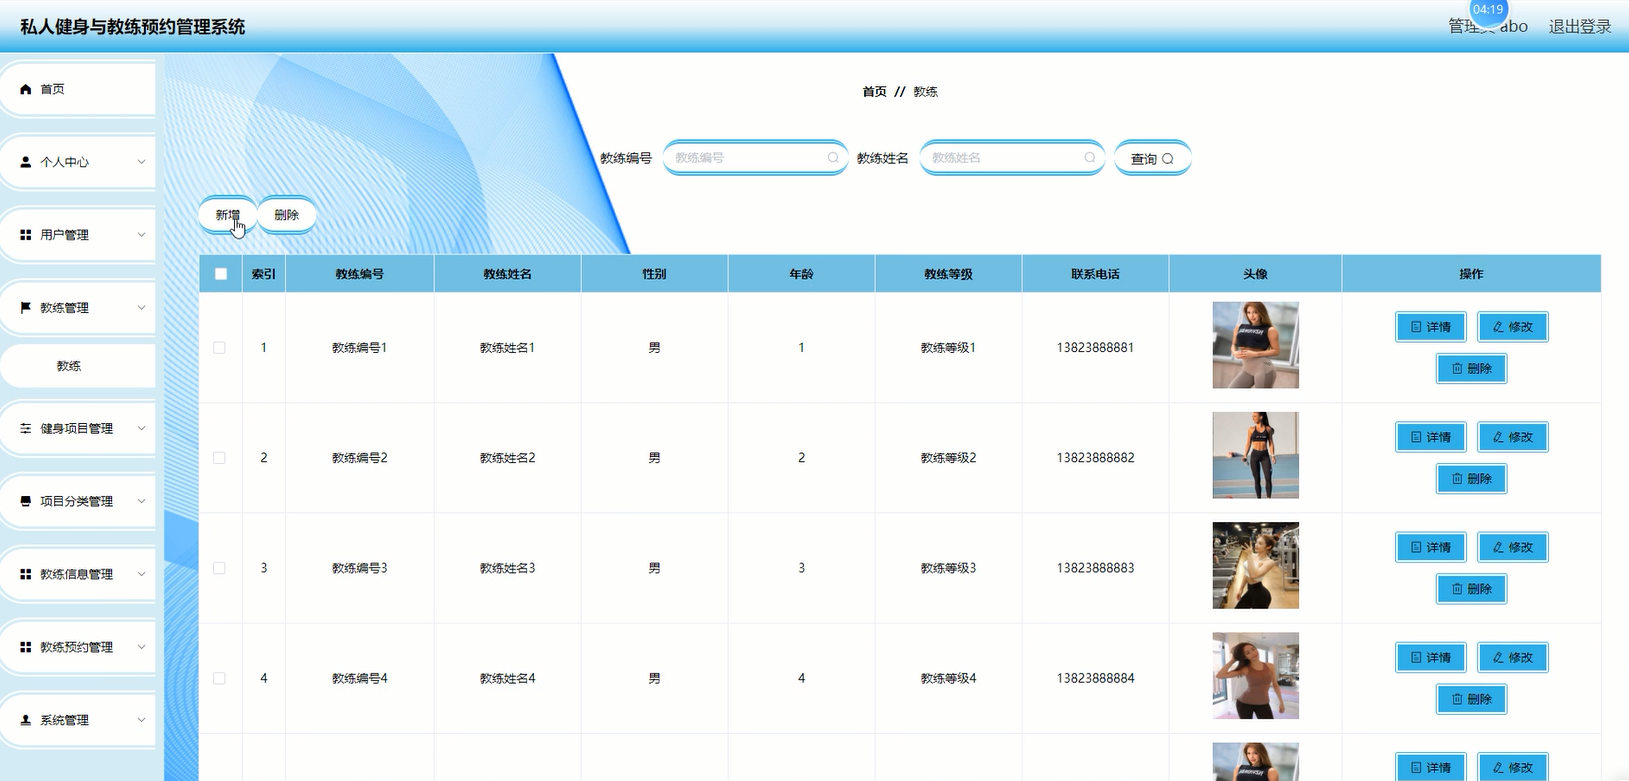Click the 查询 button
The width and height of the screenshot is (1629, 781).
coord(1152,158)
